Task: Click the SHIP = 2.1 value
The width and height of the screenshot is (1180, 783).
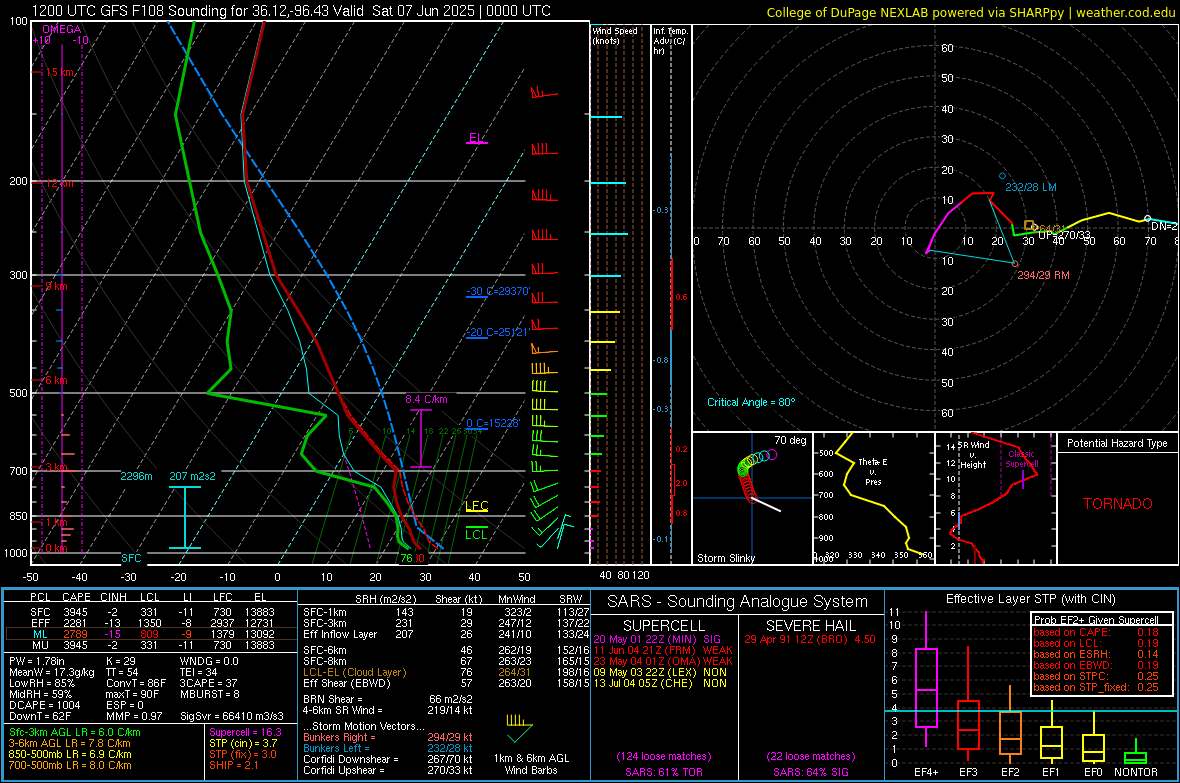Action: pyautogui.click(x=234, y=765)
